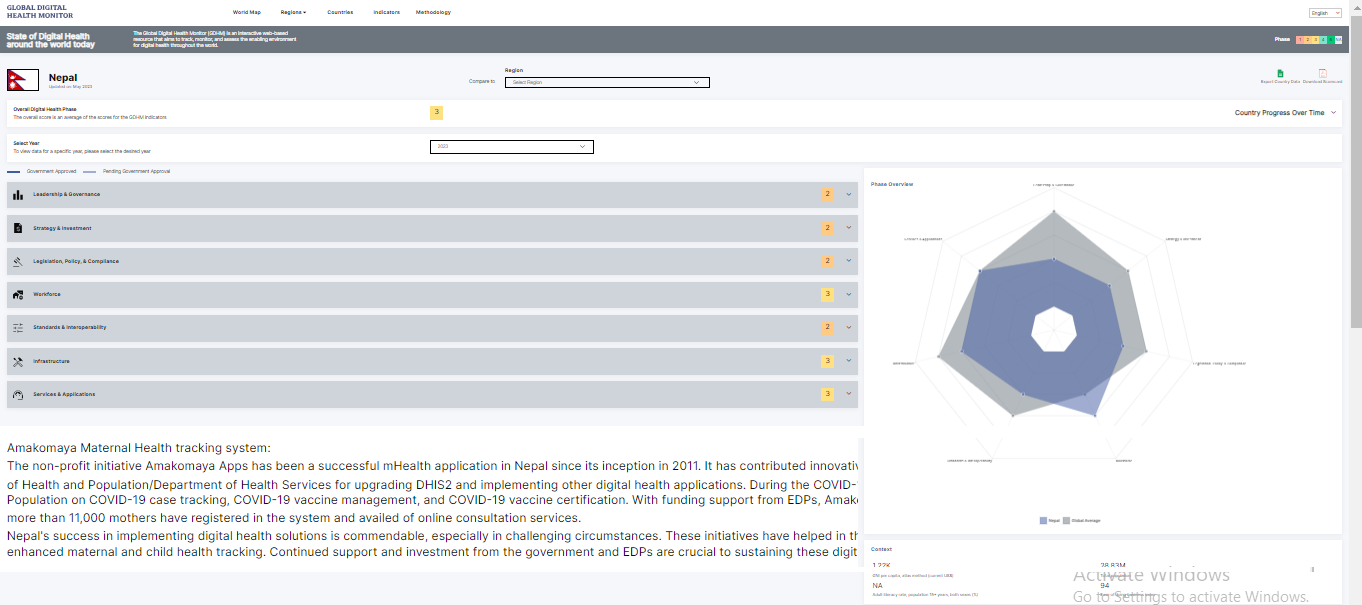Image resolution: width=1362 pixels, height=605 pixels.
Task: Click the Infrastructure tools icon
Action: 18,361
